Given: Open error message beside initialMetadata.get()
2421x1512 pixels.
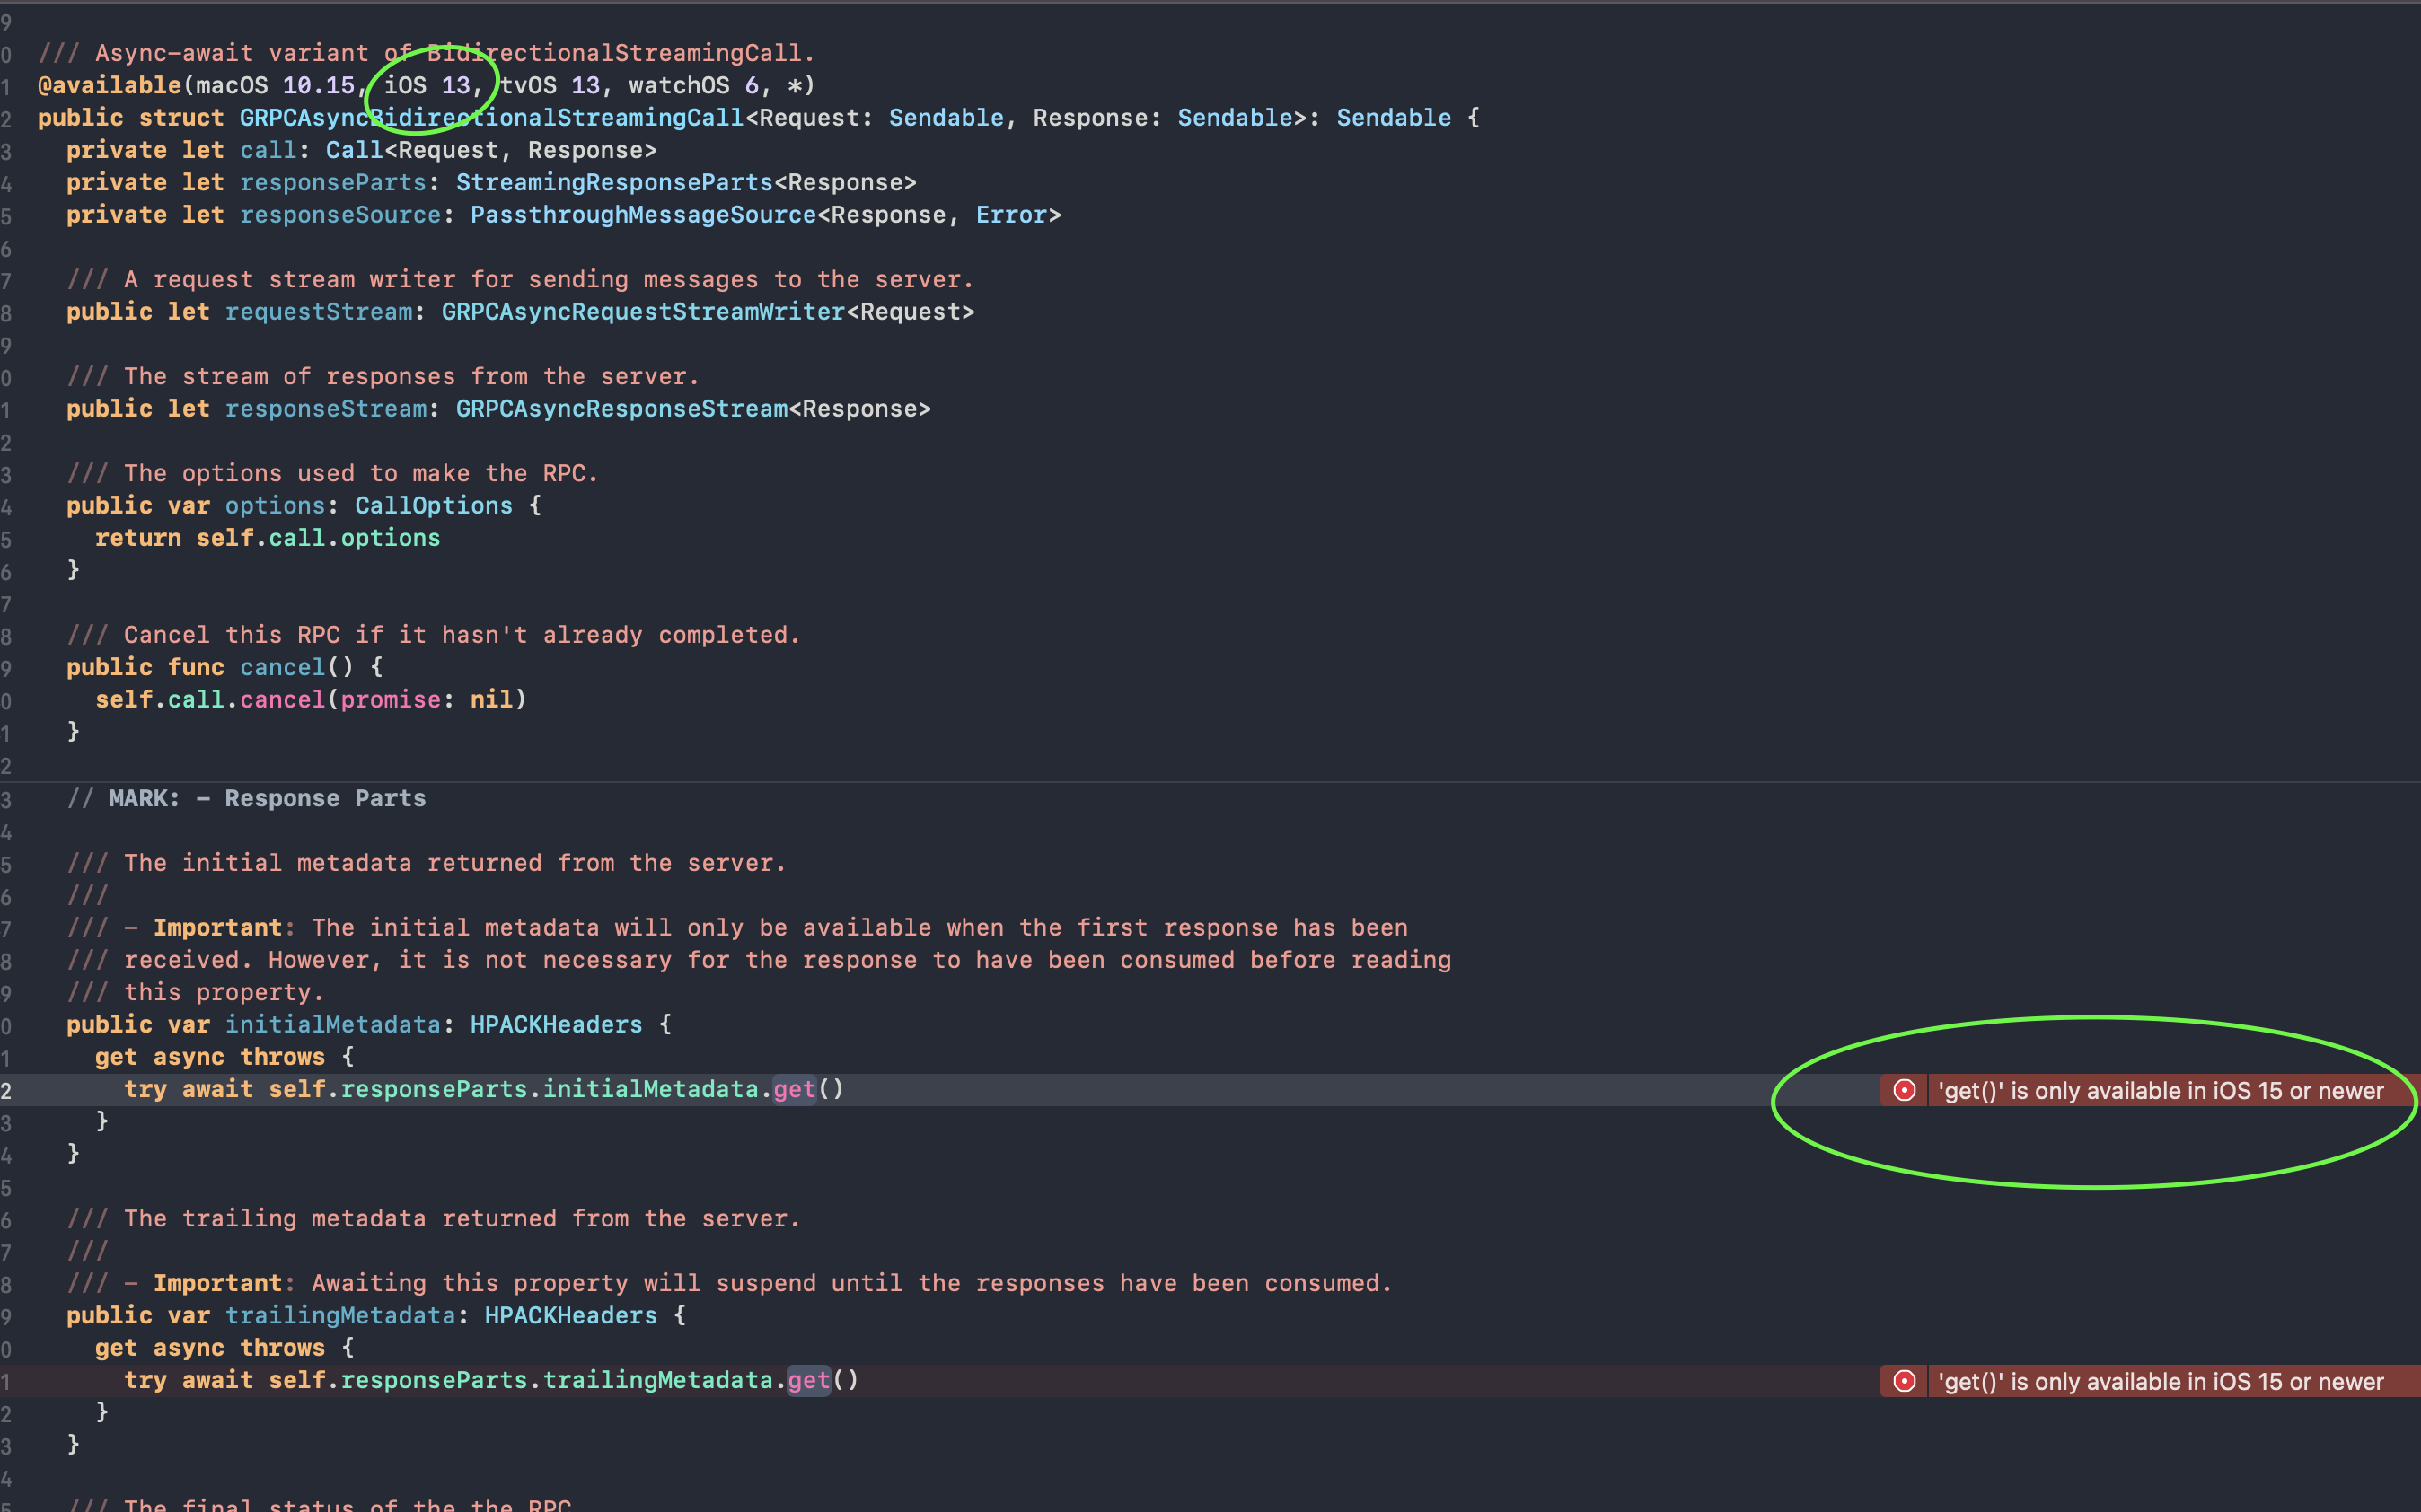Looking at the screenshot, I should point(2160,1090).
